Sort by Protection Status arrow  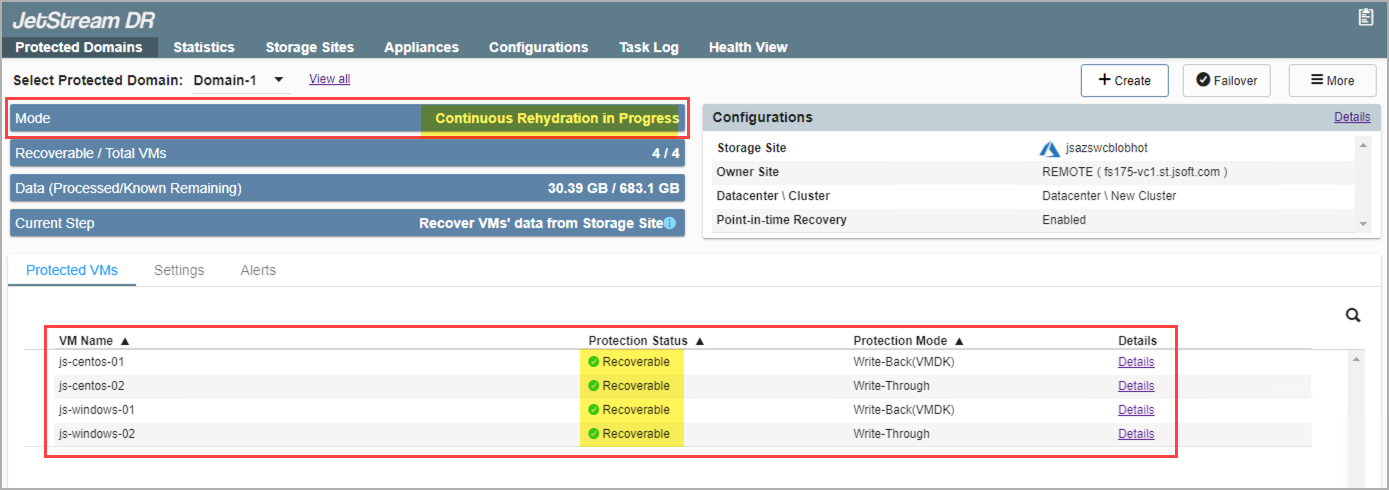[700, 341]
